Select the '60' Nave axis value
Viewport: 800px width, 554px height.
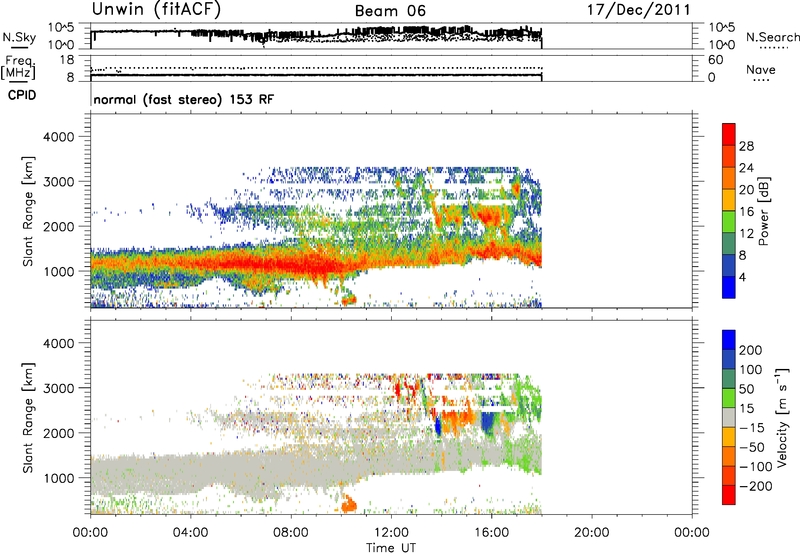(716, 60)
